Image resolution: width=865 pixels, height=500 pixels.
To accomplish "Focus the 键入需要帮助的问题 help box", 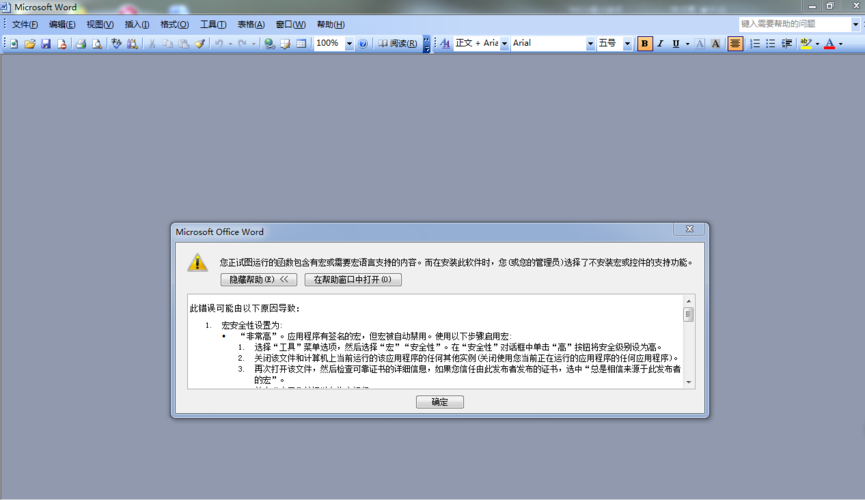I will click(x=795, y=24).
